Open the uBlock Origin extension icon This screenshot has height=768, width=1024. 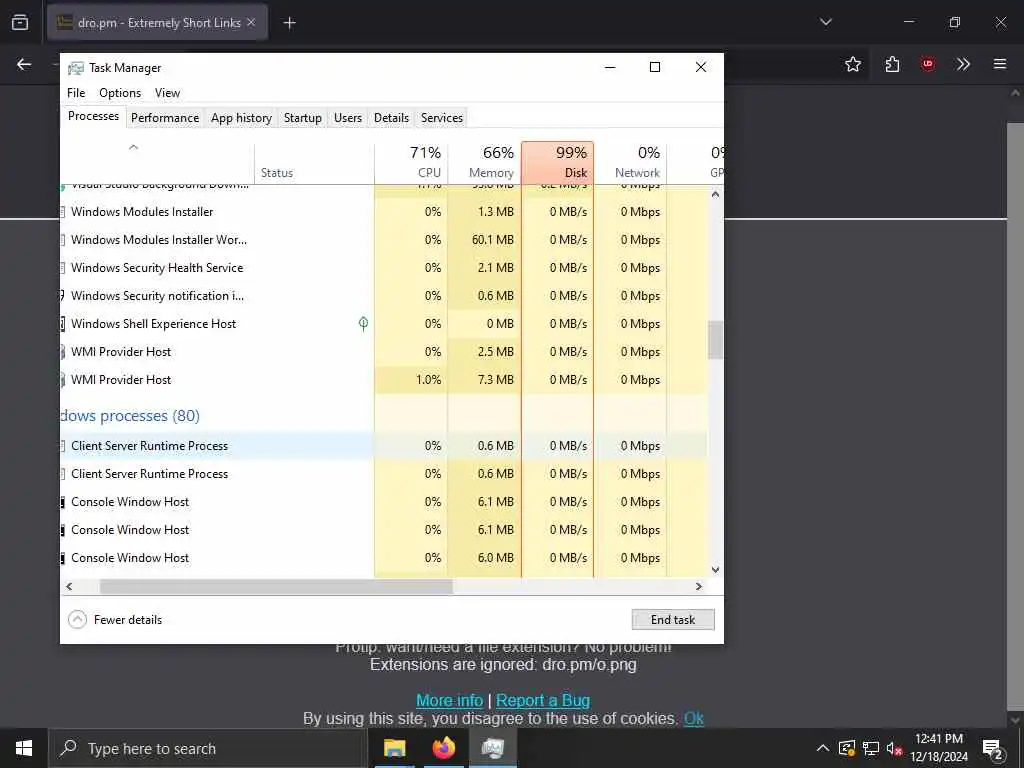coord(927,64)
